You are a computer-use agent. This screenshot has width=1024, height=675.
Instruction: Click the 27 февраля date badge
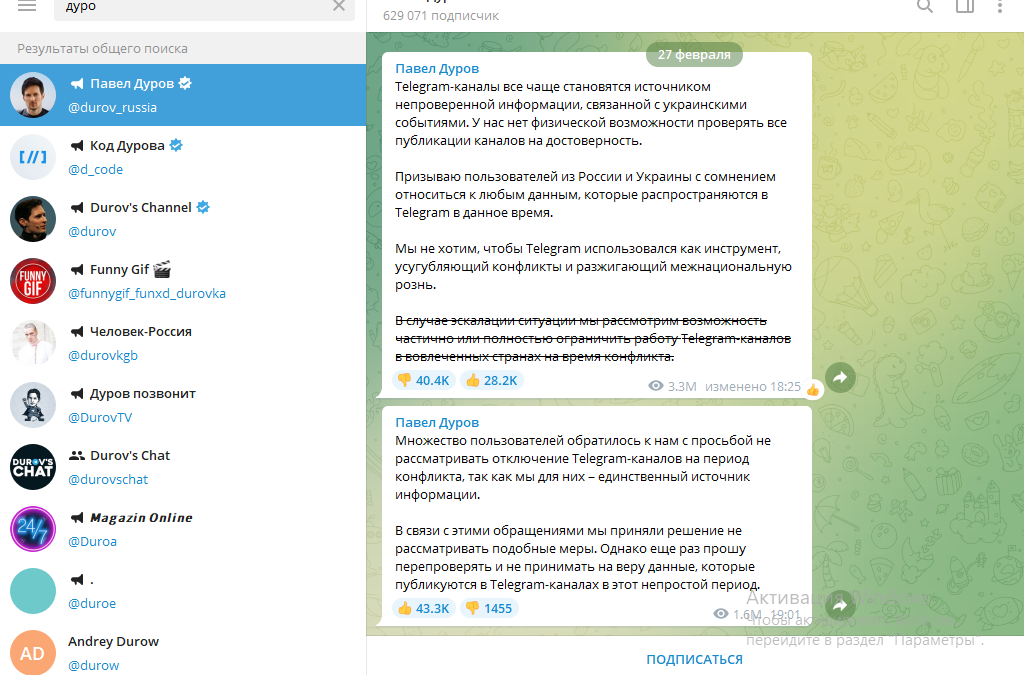pos(694,55)
